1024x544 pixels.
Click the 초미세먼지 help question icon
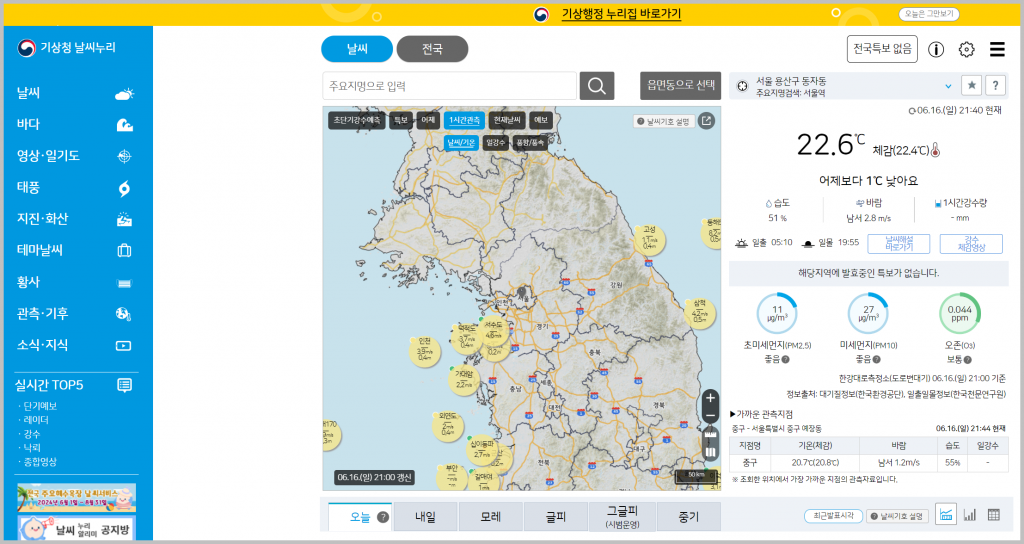[786, 359]
